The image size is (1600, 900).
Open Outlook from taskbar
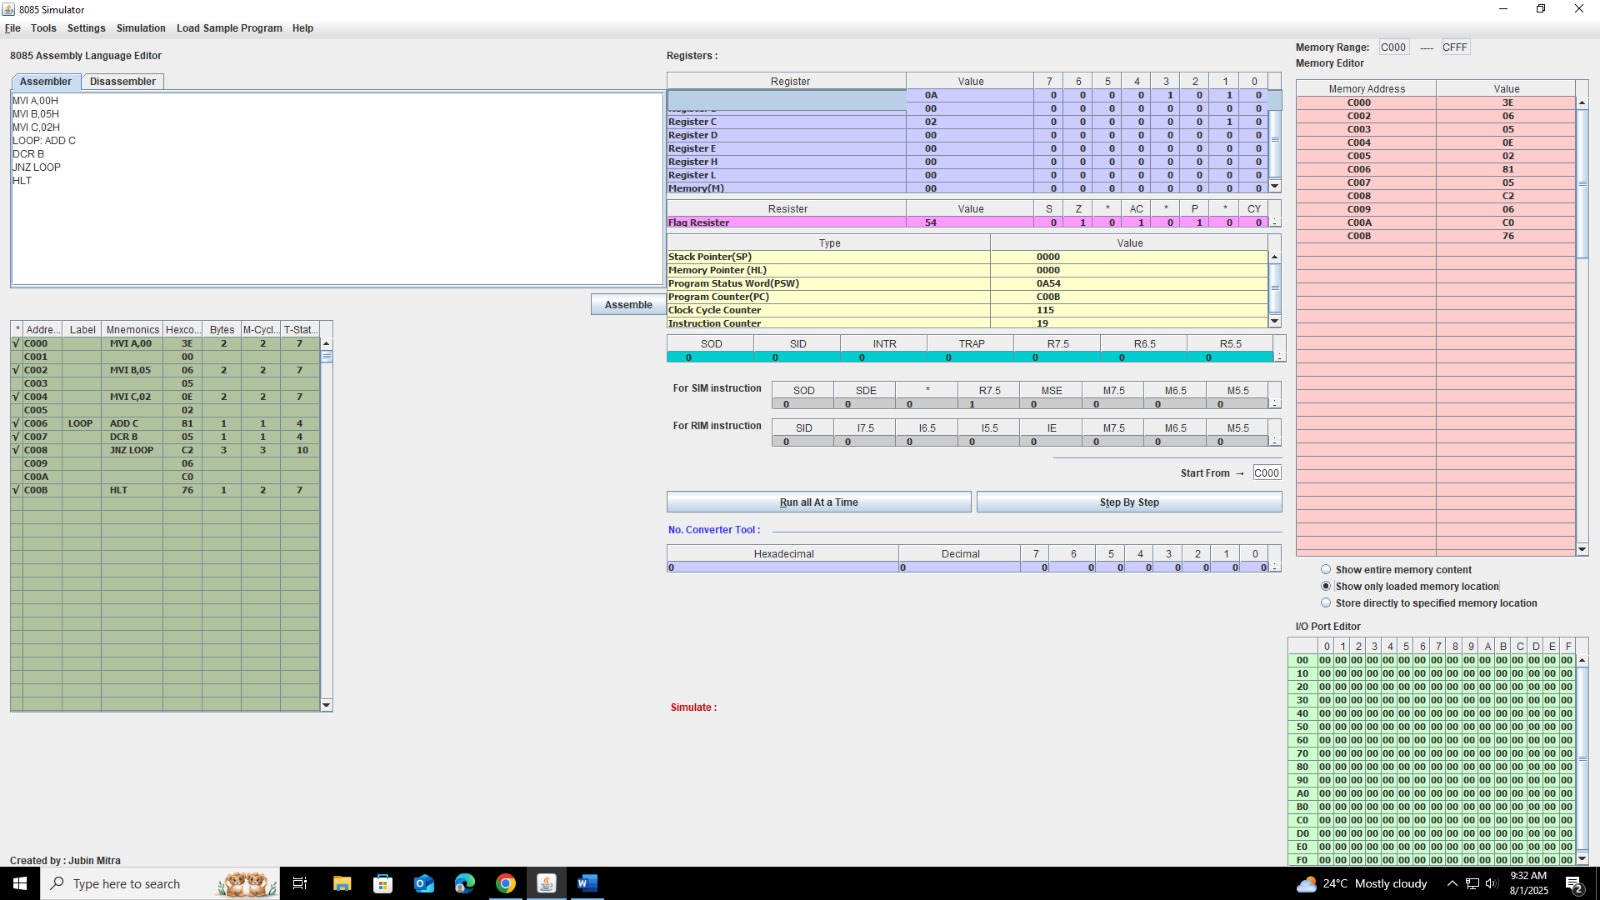[x=424, y=883]
